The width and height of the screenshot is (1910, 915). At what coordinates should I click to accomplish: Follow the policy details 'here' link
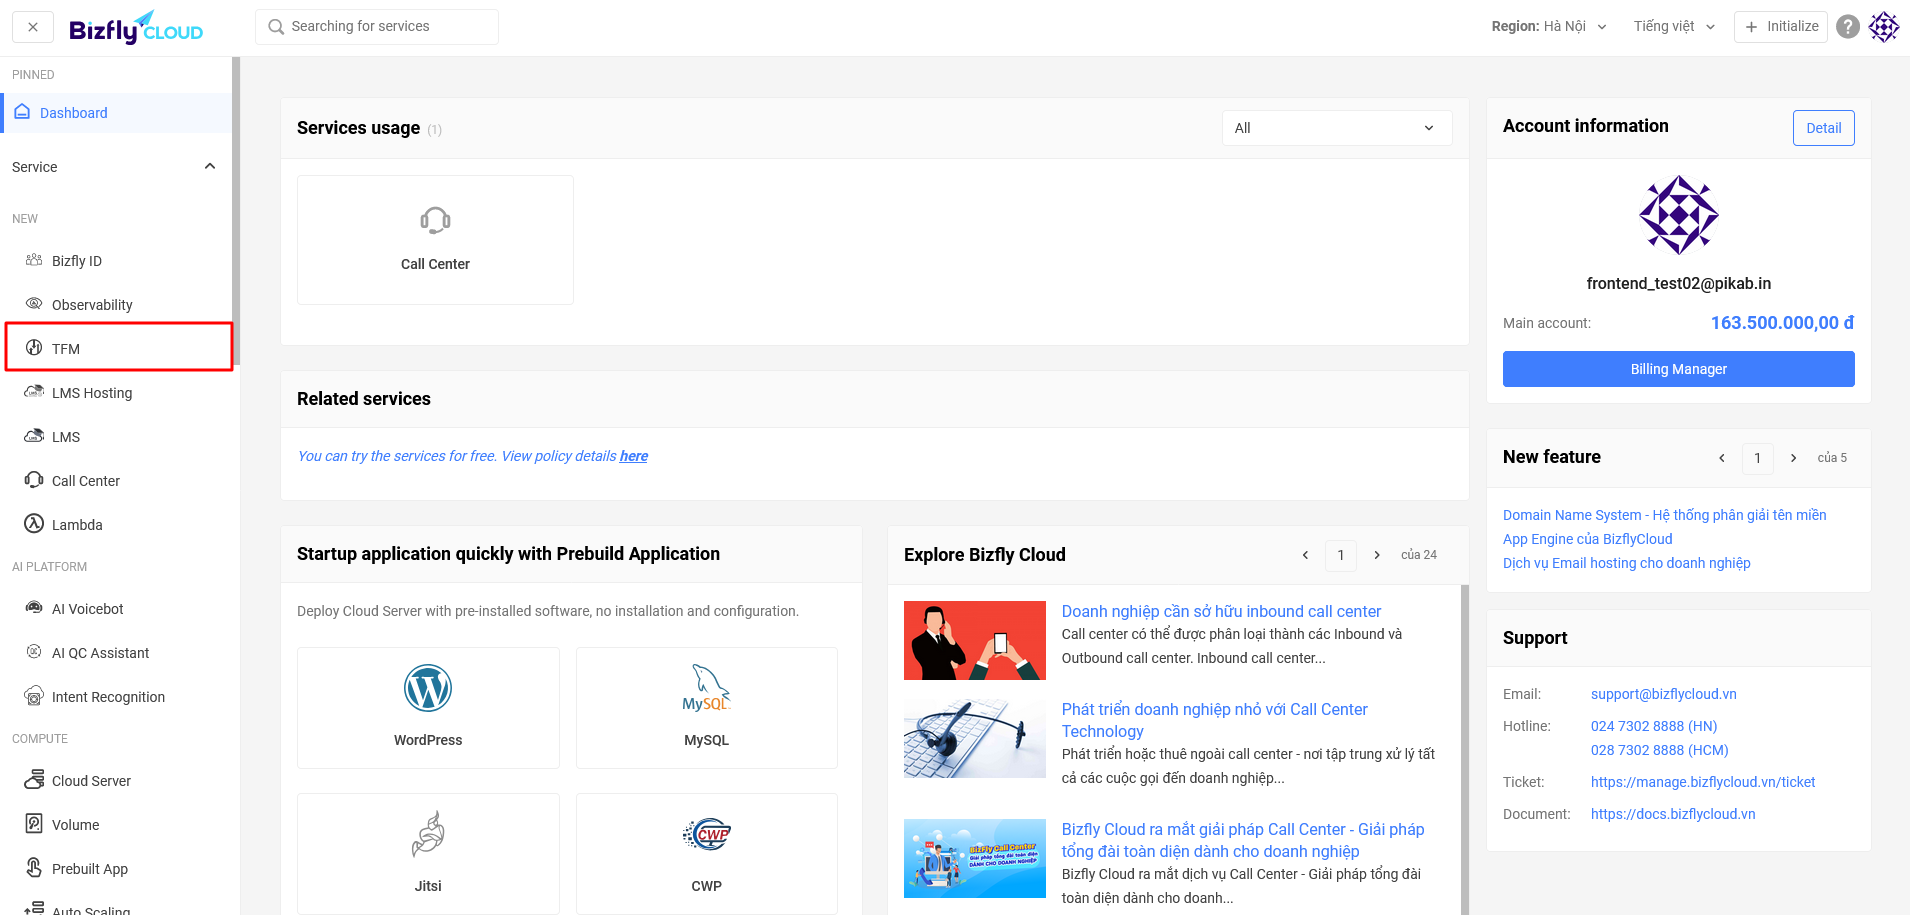tap(634, 456)
